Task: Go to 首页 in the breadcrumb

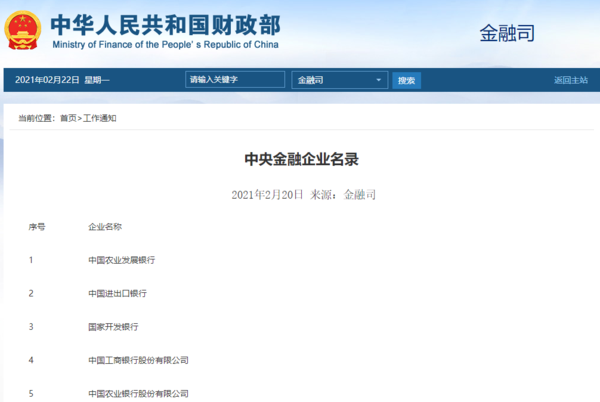Action: click(68, 118)
